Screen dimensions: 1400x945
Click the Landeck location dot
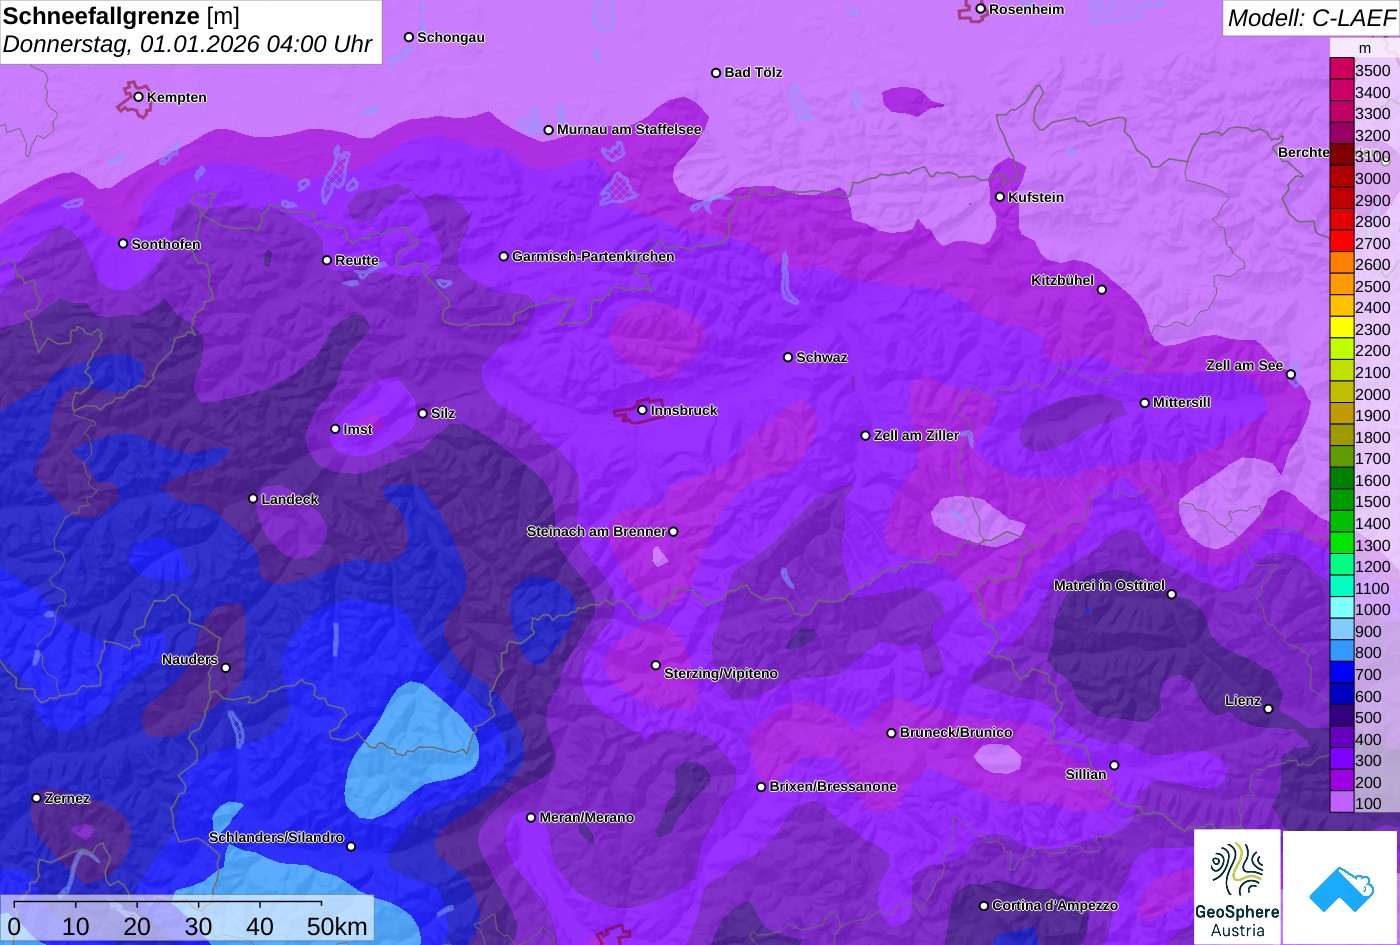click(253, 499)
